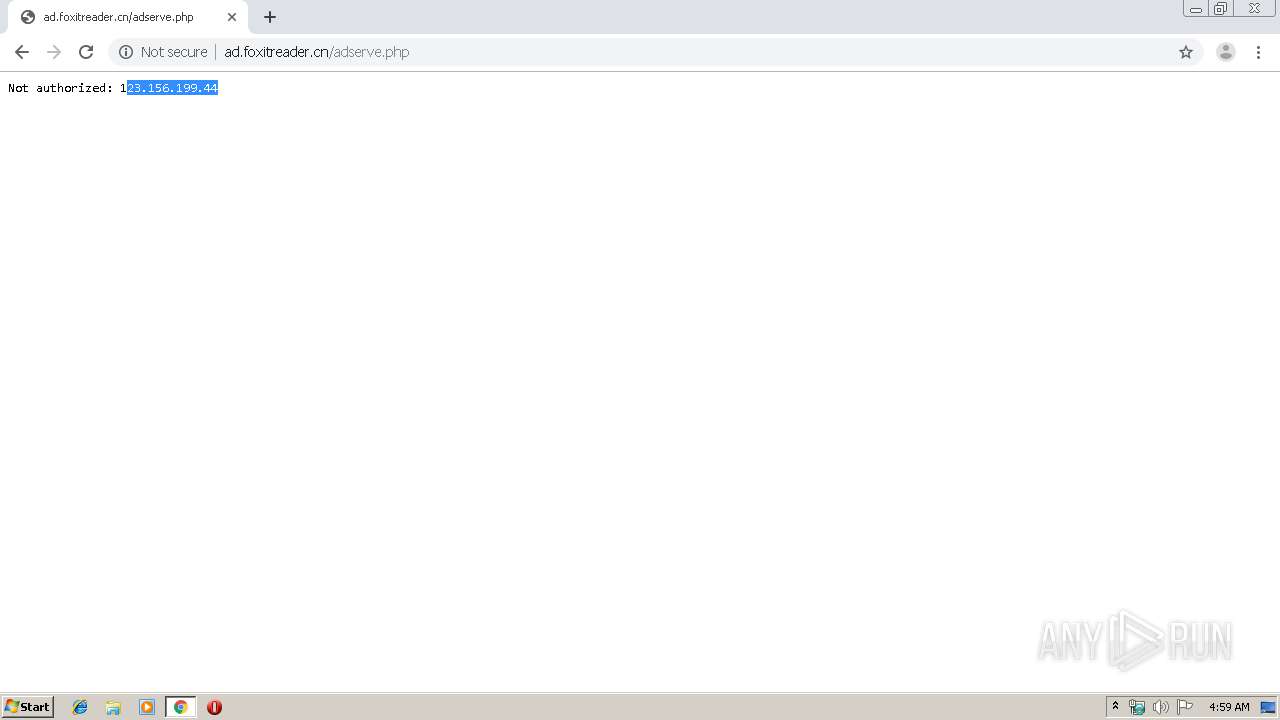
Task: Close the Chrome window
Action: pos(1254,9)
